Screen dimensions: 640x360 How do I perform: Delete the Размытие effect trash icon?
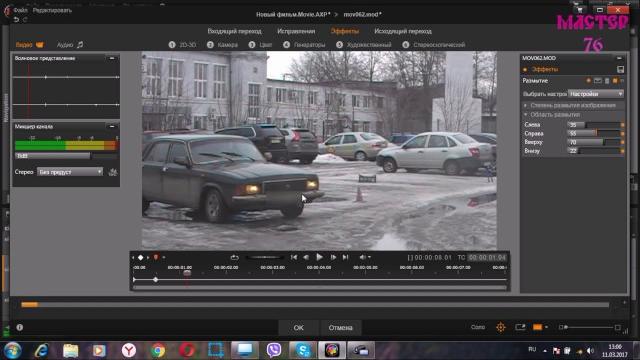(x=607, y=81)
